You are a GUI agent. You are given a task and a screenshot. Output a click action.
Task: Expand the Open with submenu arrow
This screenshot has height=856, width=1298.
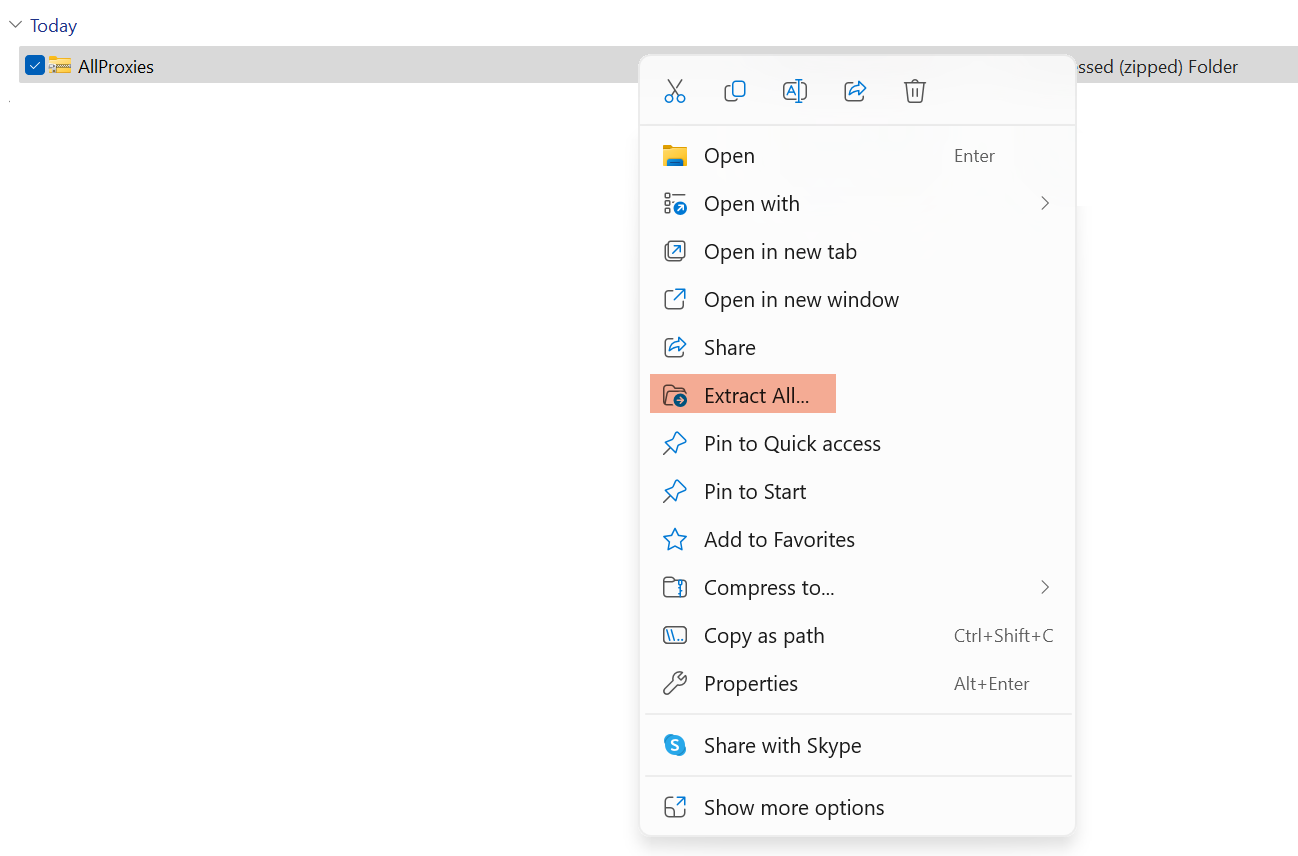pos(1045,204)
